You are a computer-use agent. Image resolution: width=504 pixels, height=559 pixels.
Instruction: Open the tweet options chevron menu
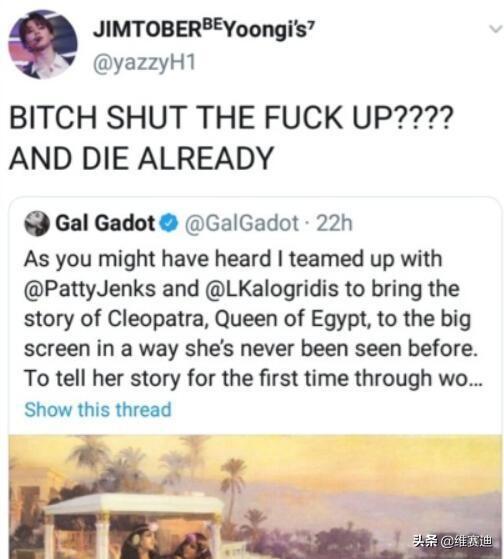495,29
